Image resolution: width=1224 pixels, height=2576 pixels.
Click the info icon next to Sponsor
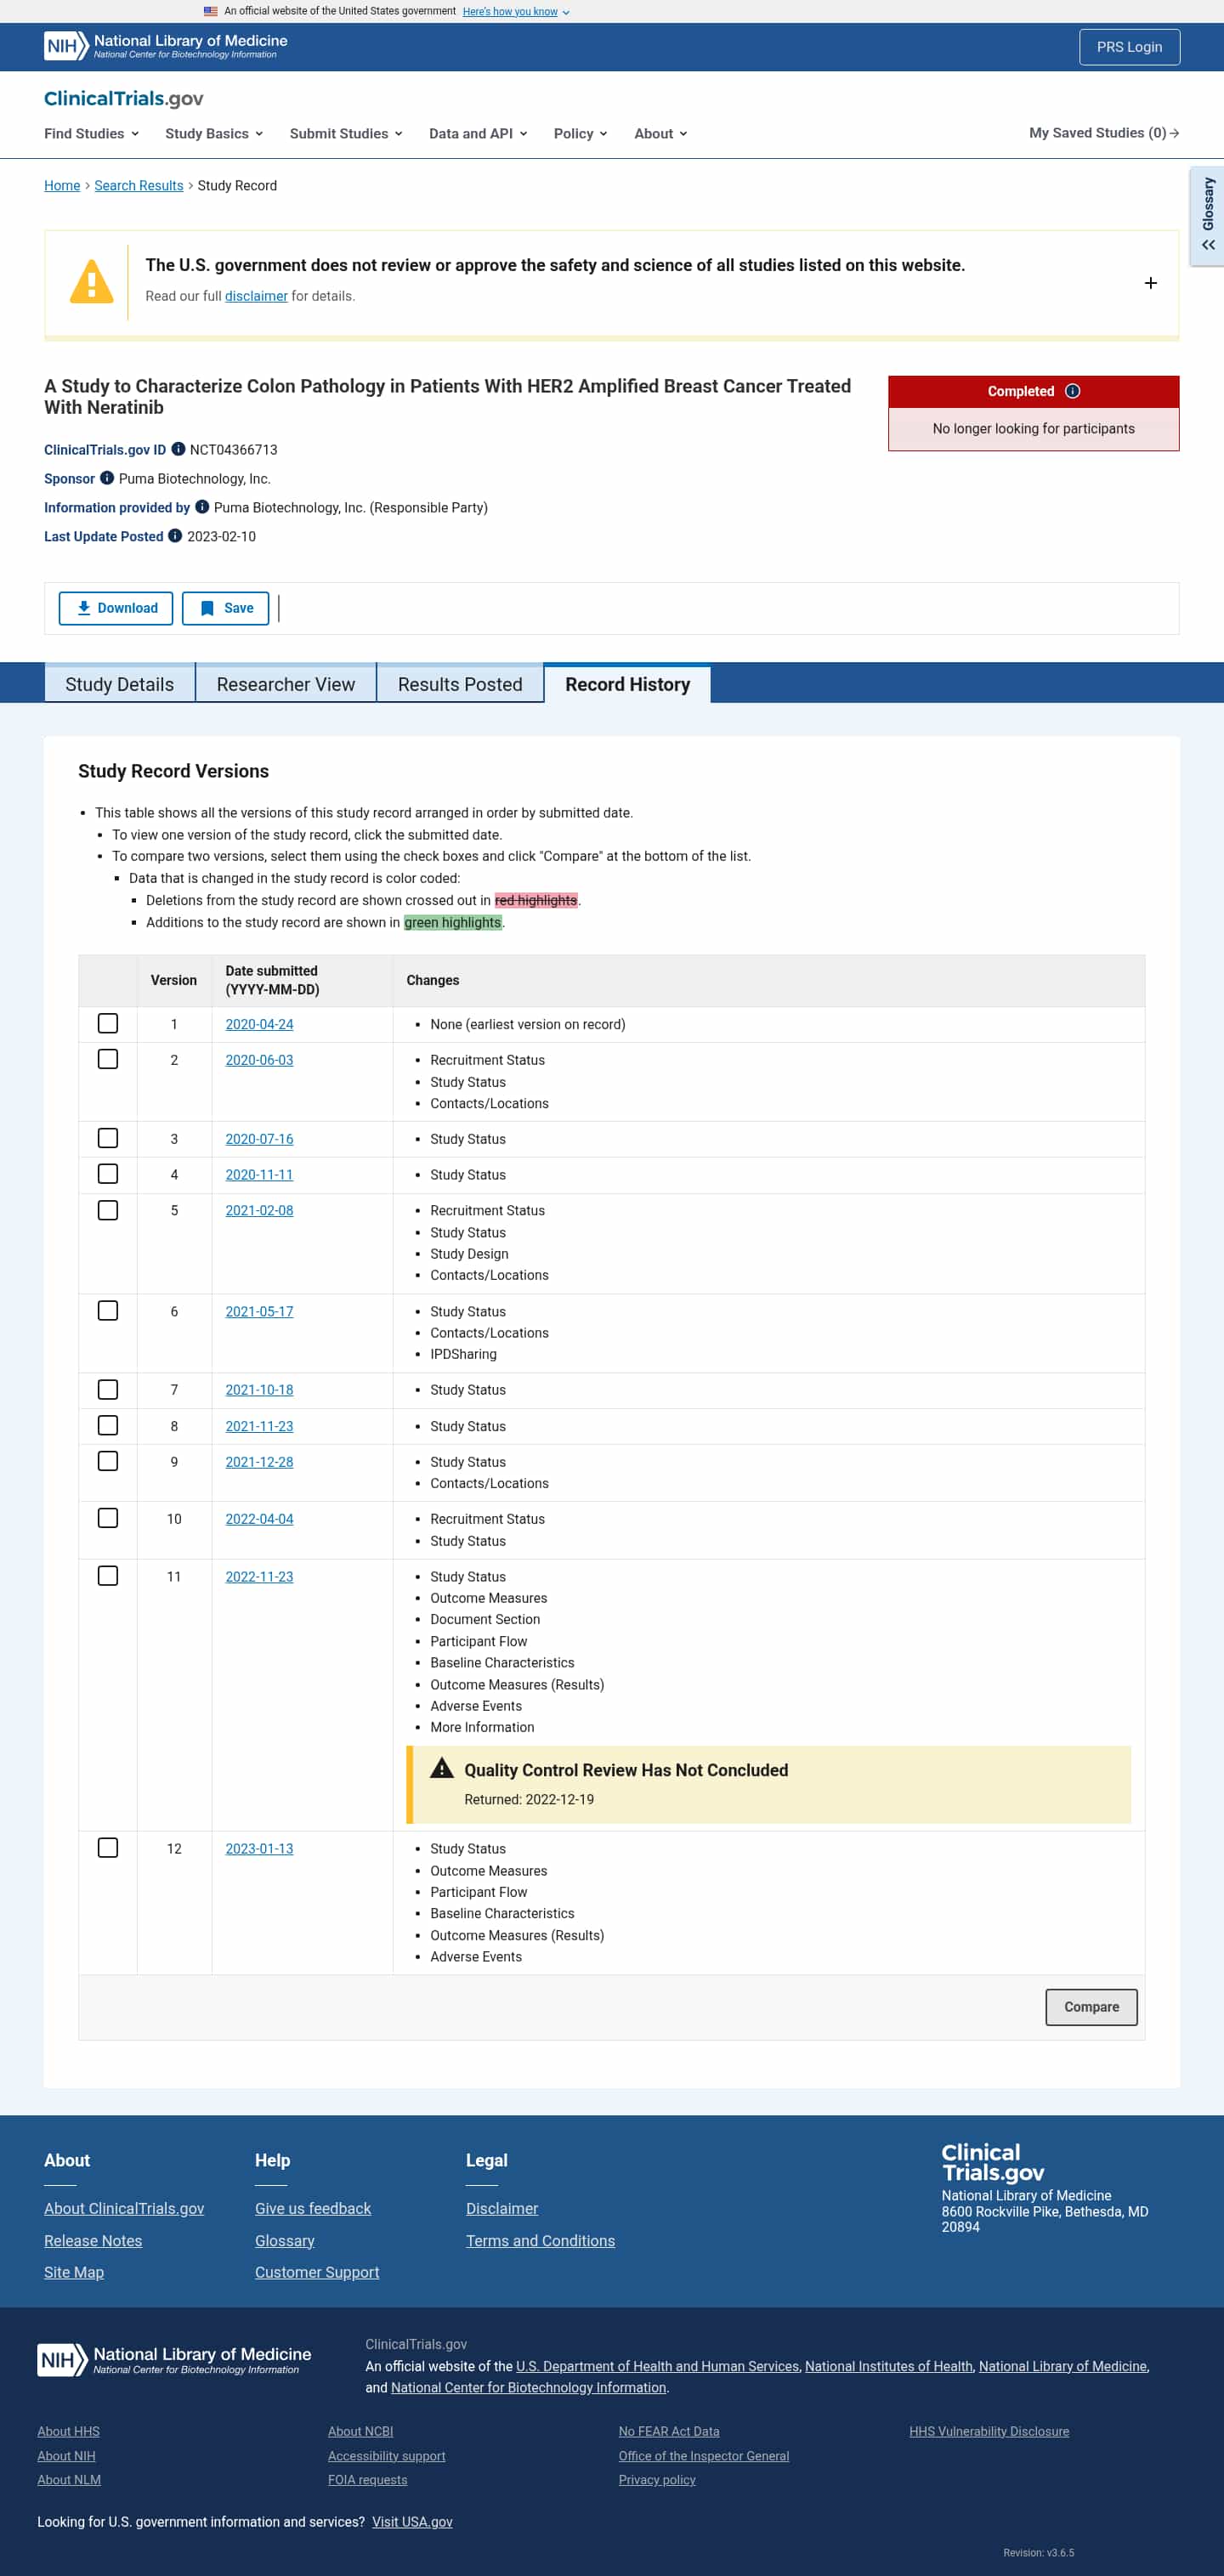tap(107, 478)
